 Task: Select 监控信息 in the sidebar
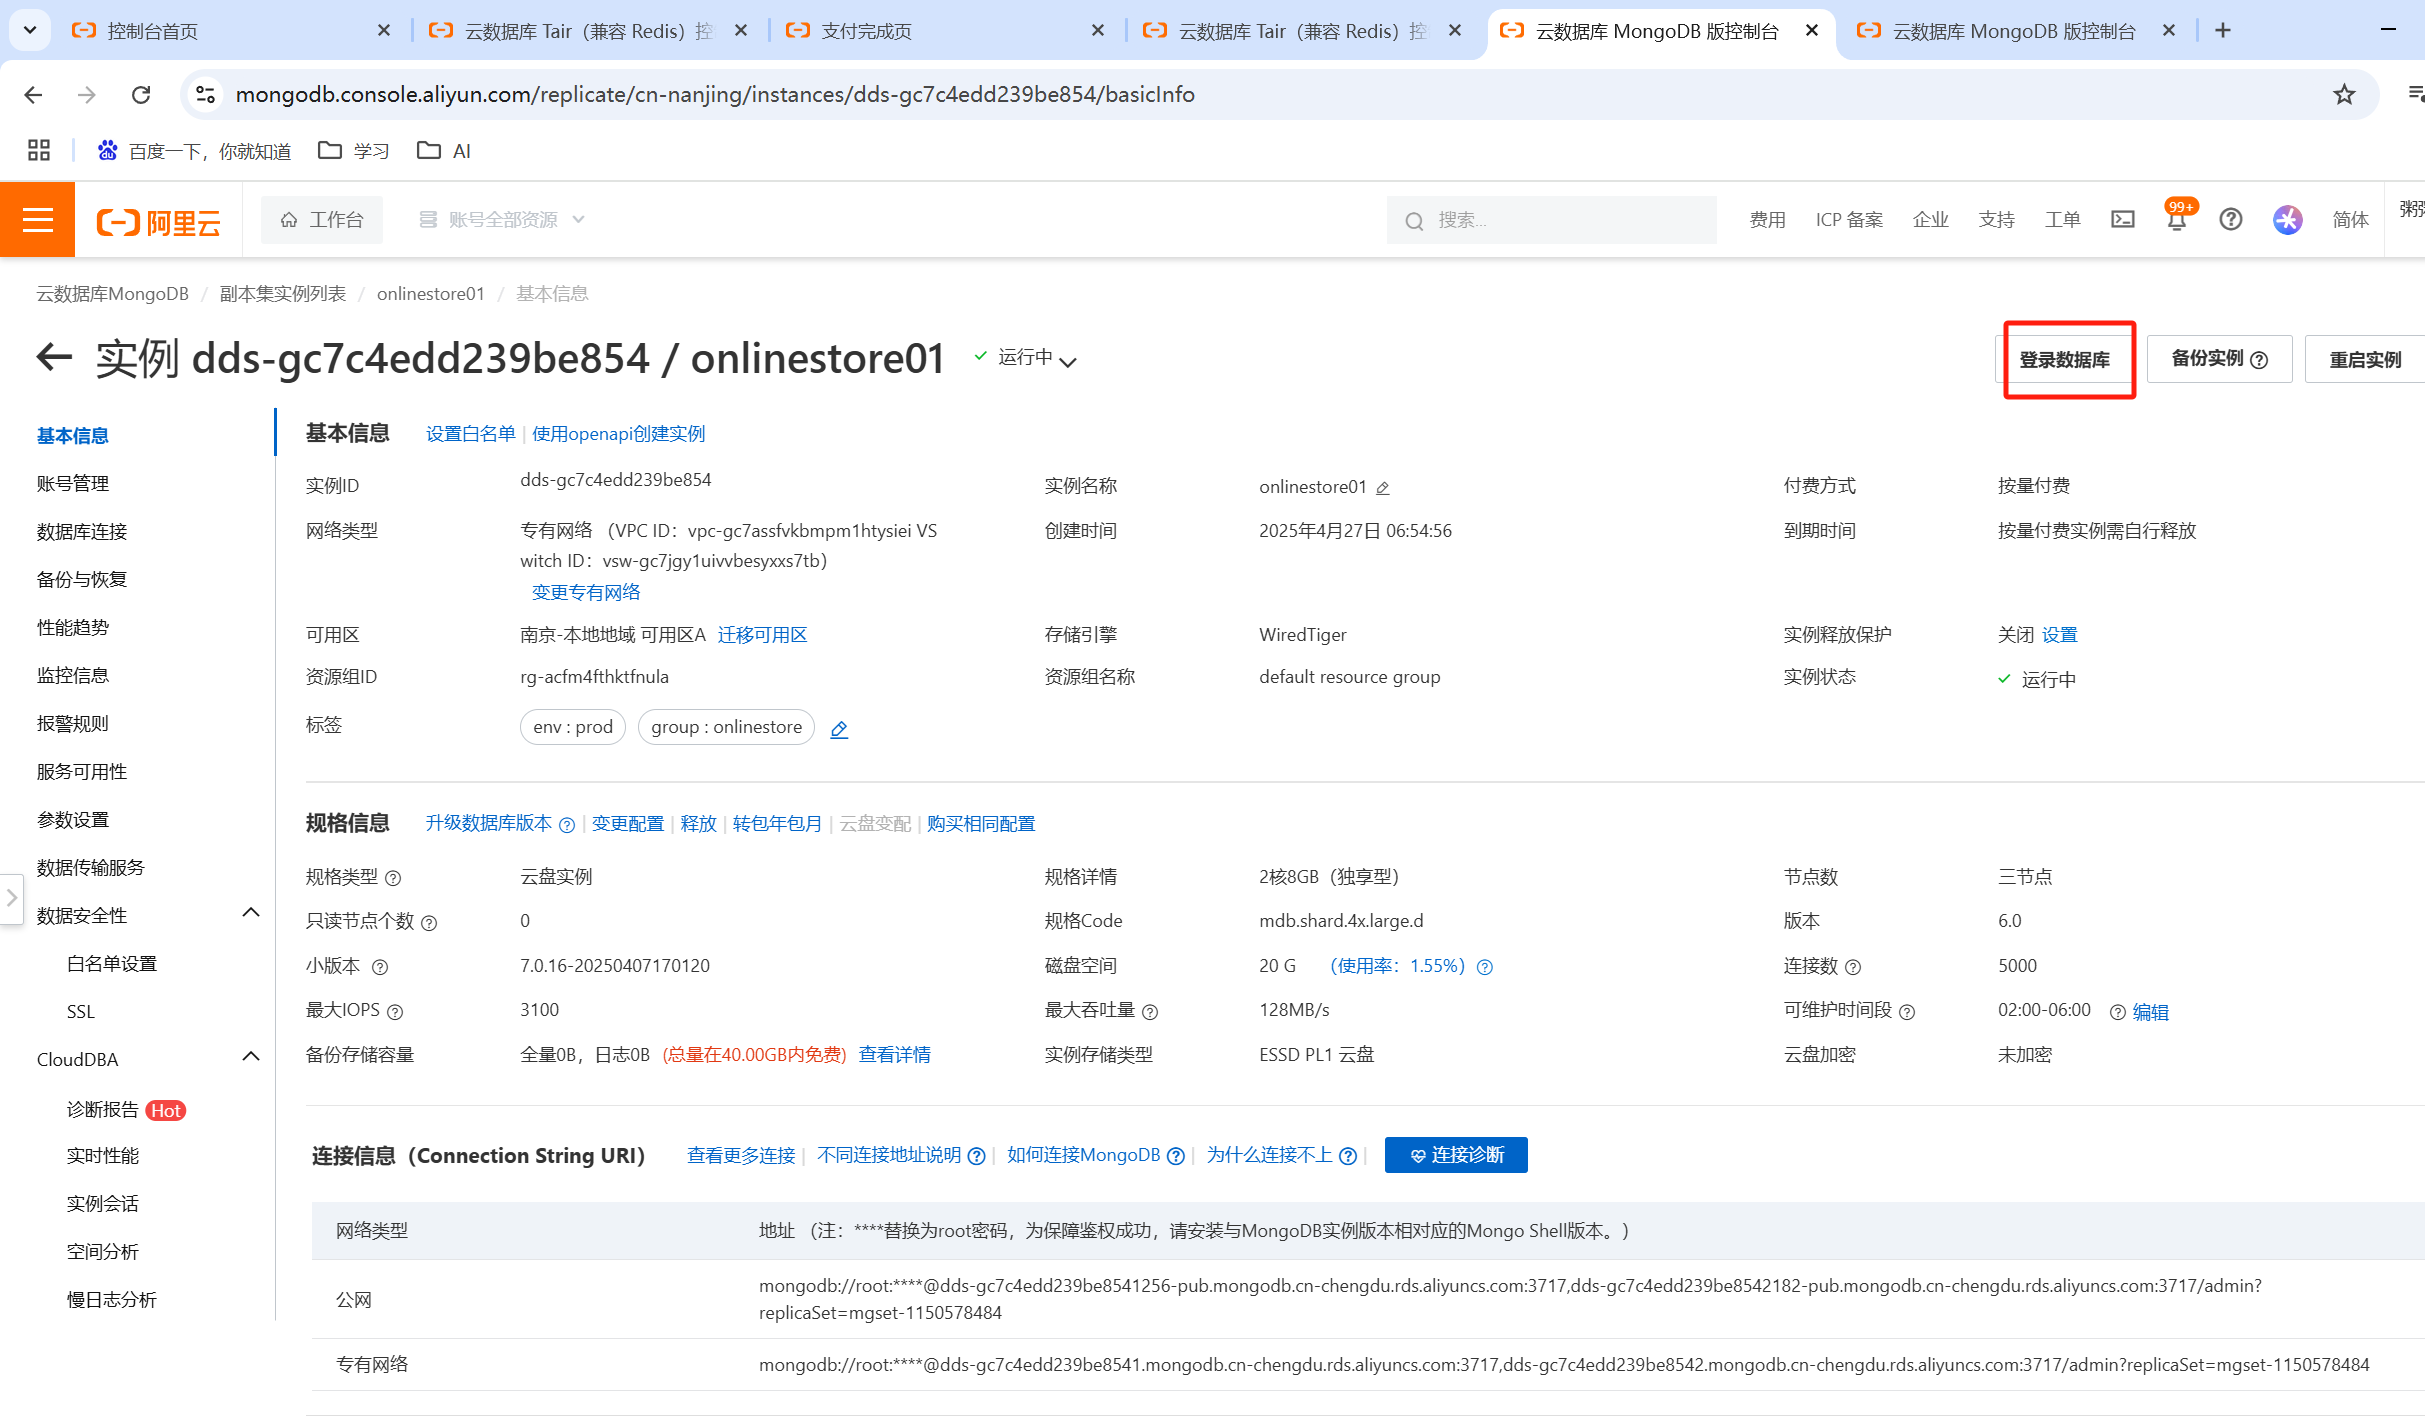73,676
